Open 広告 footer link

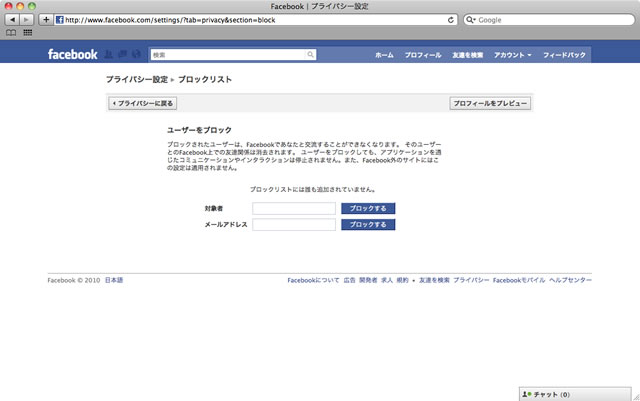(x=349, y=280)
